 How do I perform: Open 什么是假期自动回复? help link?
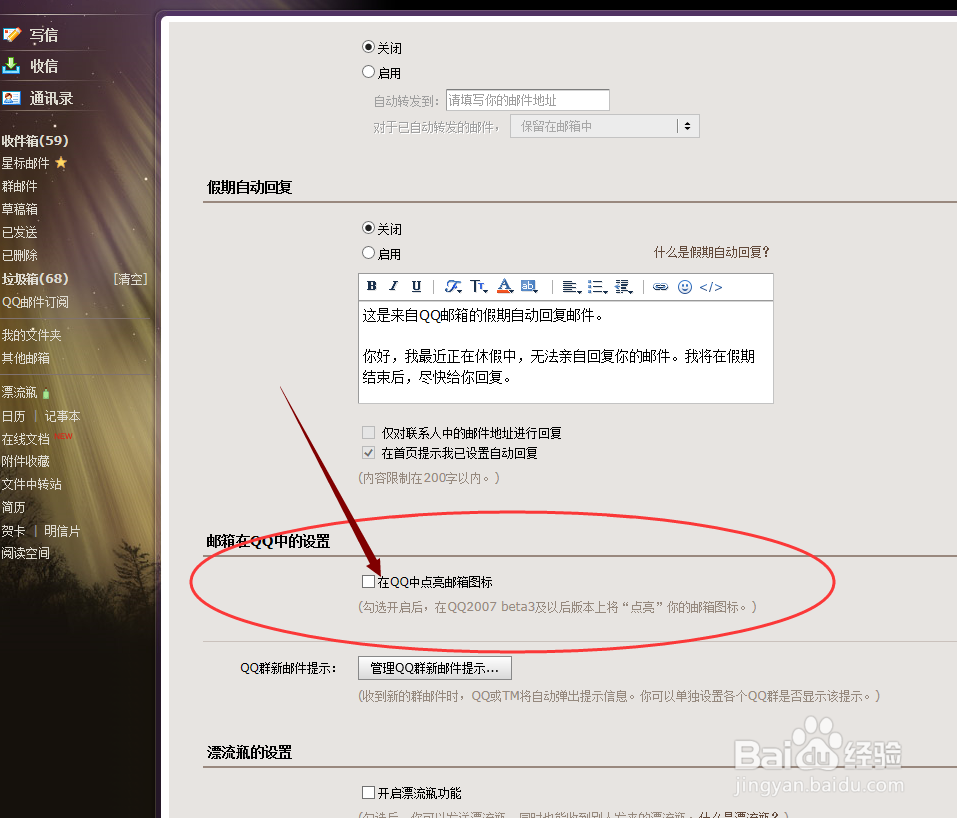[x=712, y=252]
